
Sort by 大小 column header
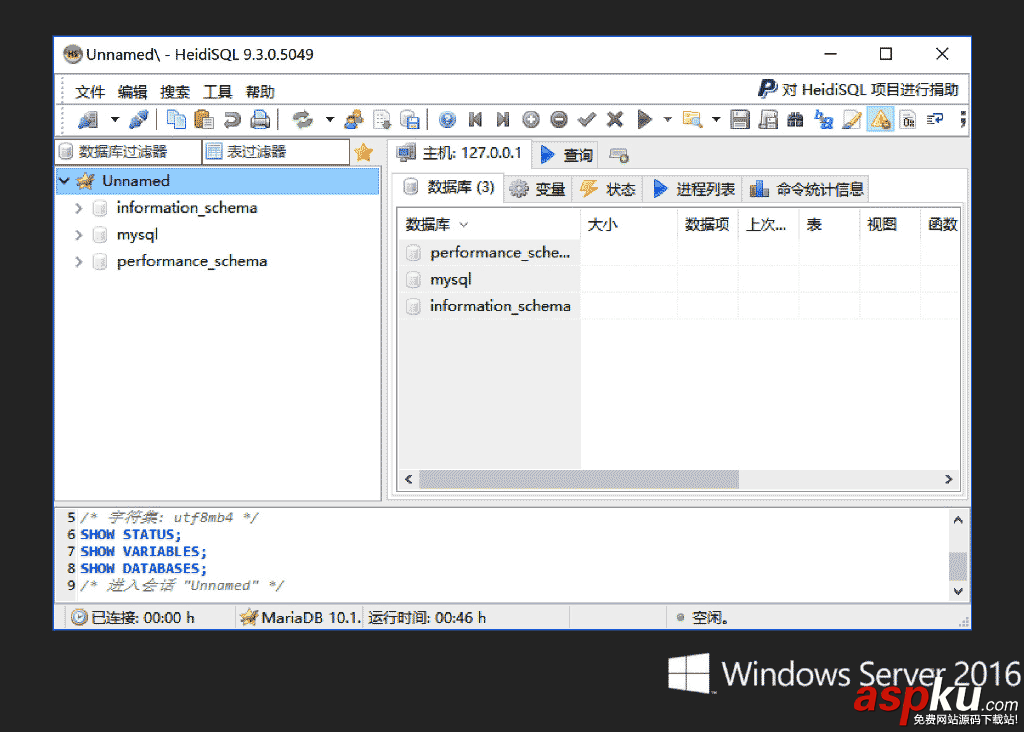point(629,225)
